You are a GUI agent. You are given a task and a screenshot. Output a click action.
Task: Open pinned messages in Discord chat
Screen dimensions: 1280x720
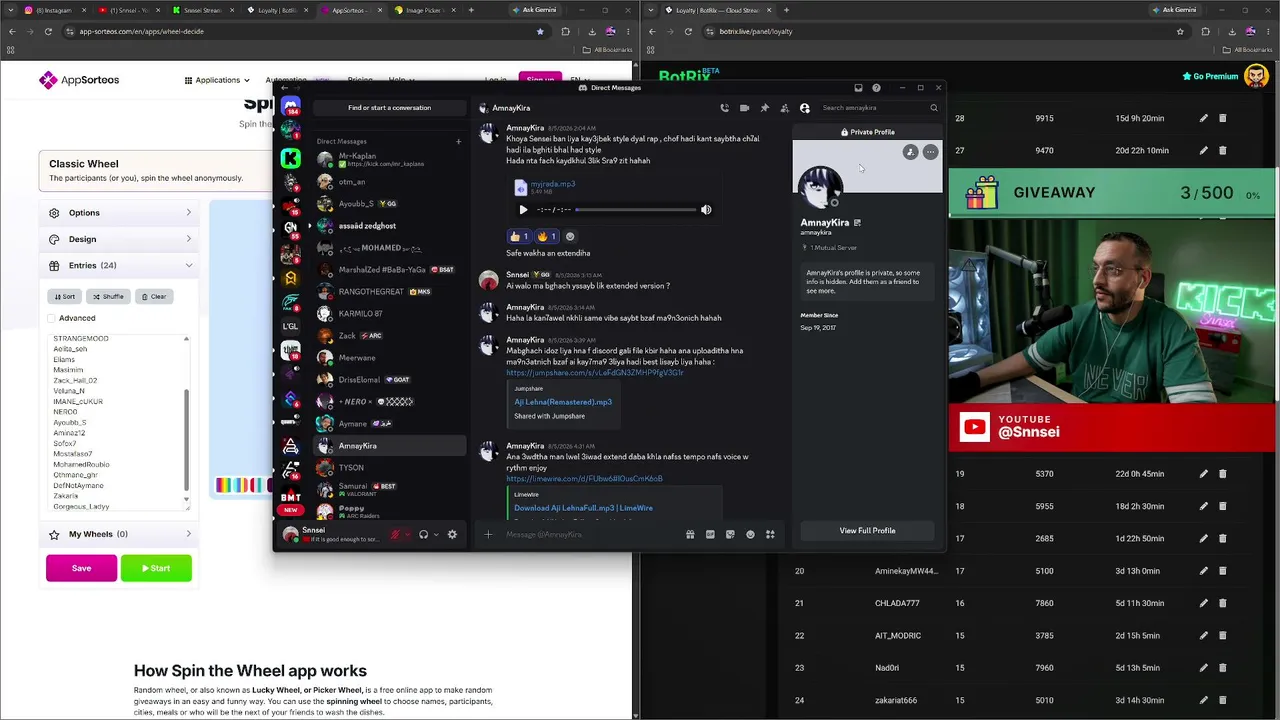click(764, 108)
